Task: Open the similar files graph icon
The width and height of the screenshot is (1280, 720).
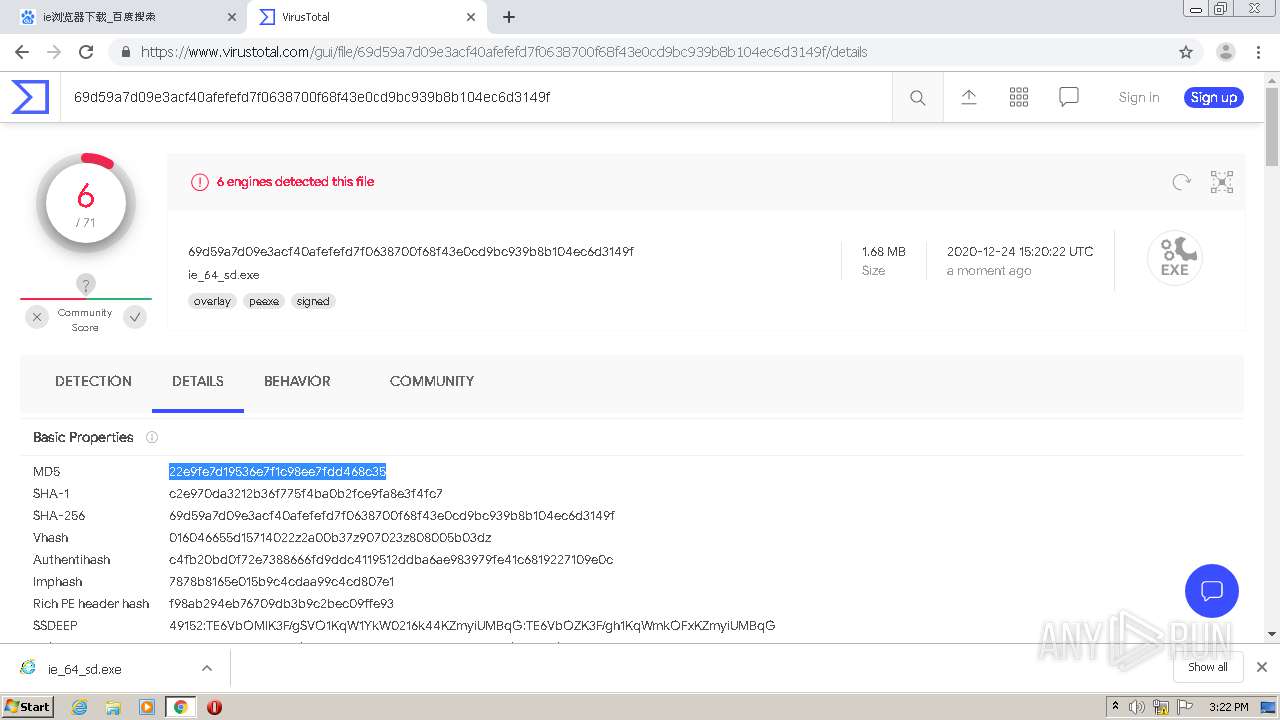Action: (1222, 182)
